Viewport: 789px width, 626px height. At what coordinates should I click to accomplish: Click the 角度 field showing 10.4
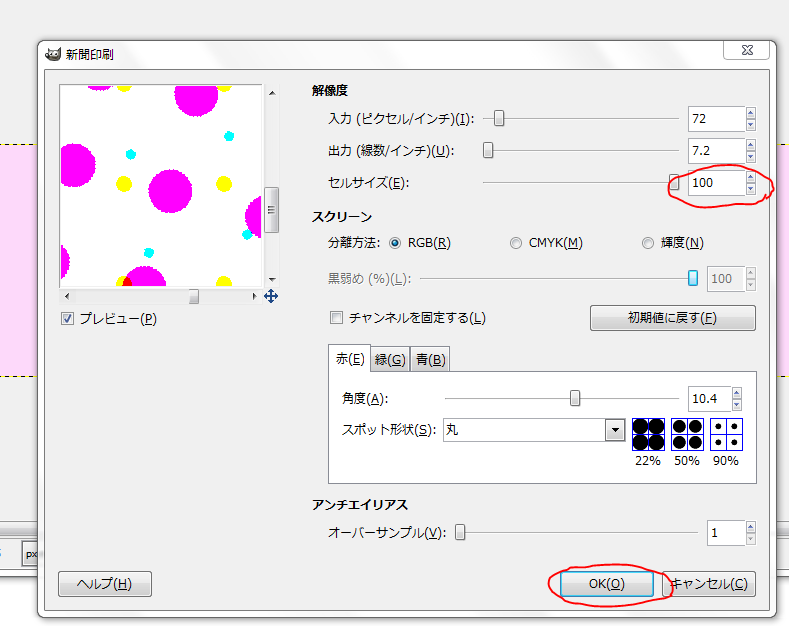(x=709, y=399)
